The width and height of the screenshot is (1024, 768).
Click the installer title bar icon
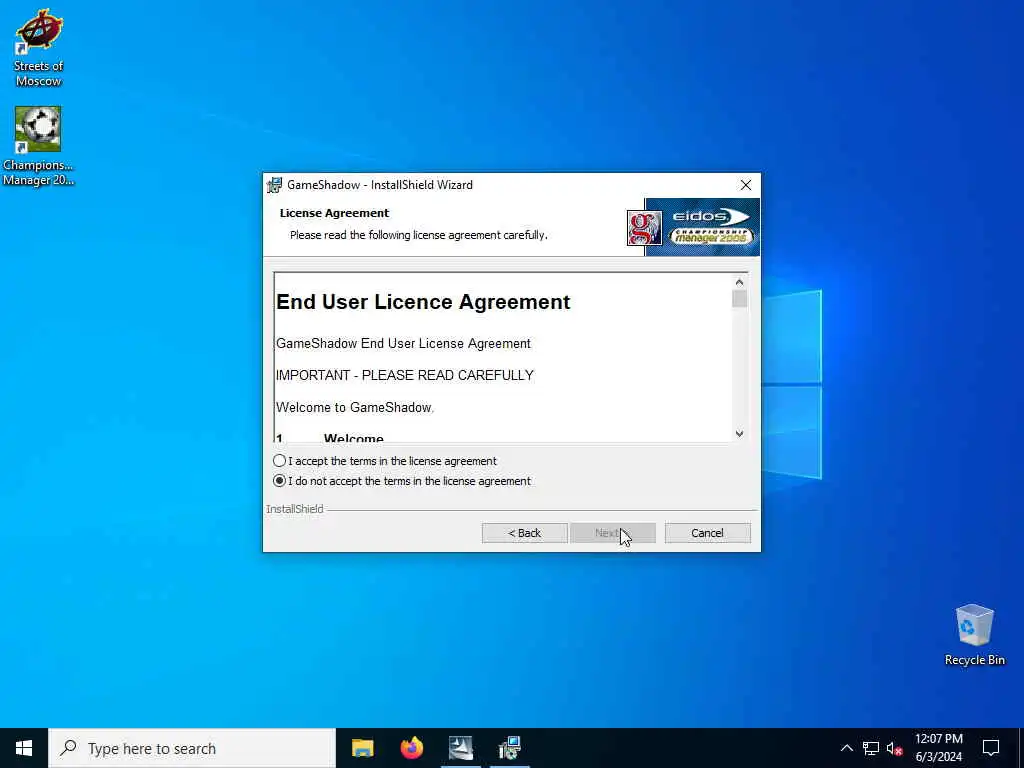(274, 185)
